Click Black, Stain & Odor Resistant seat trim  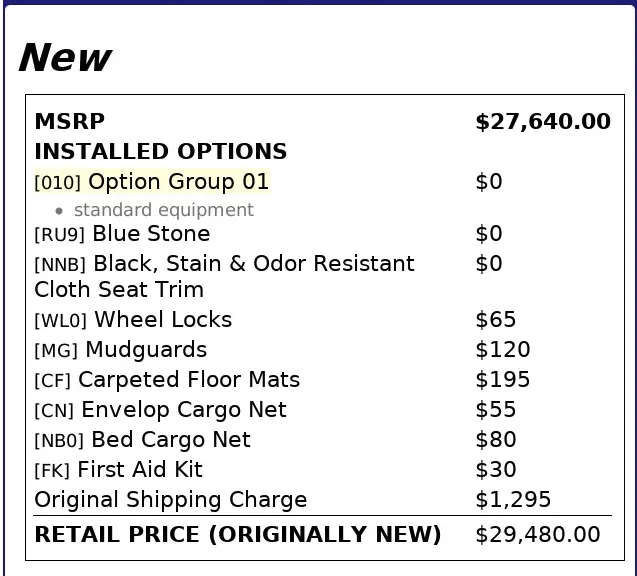point(224,276)
